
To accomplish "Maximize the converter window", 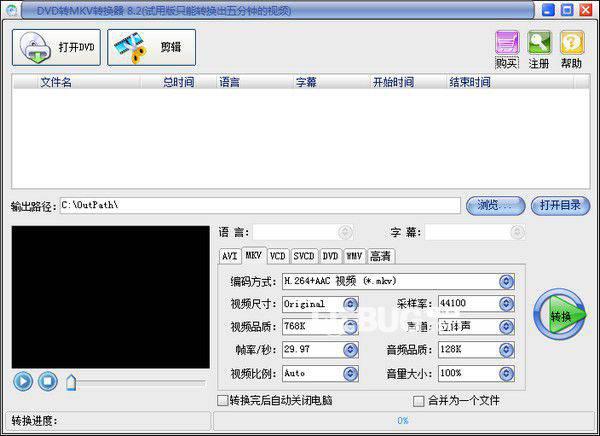I will point(567,10).
